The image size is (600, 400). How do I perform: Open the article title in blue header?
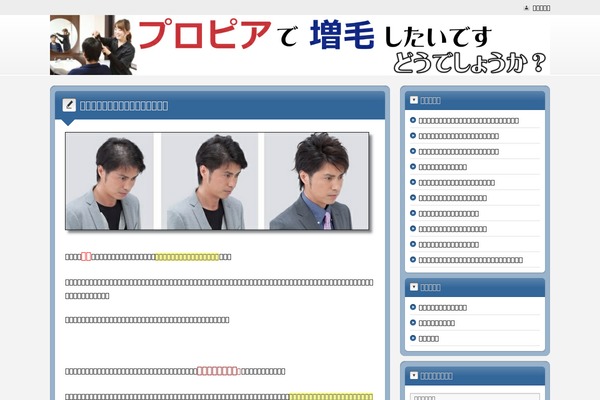point(124,106)
